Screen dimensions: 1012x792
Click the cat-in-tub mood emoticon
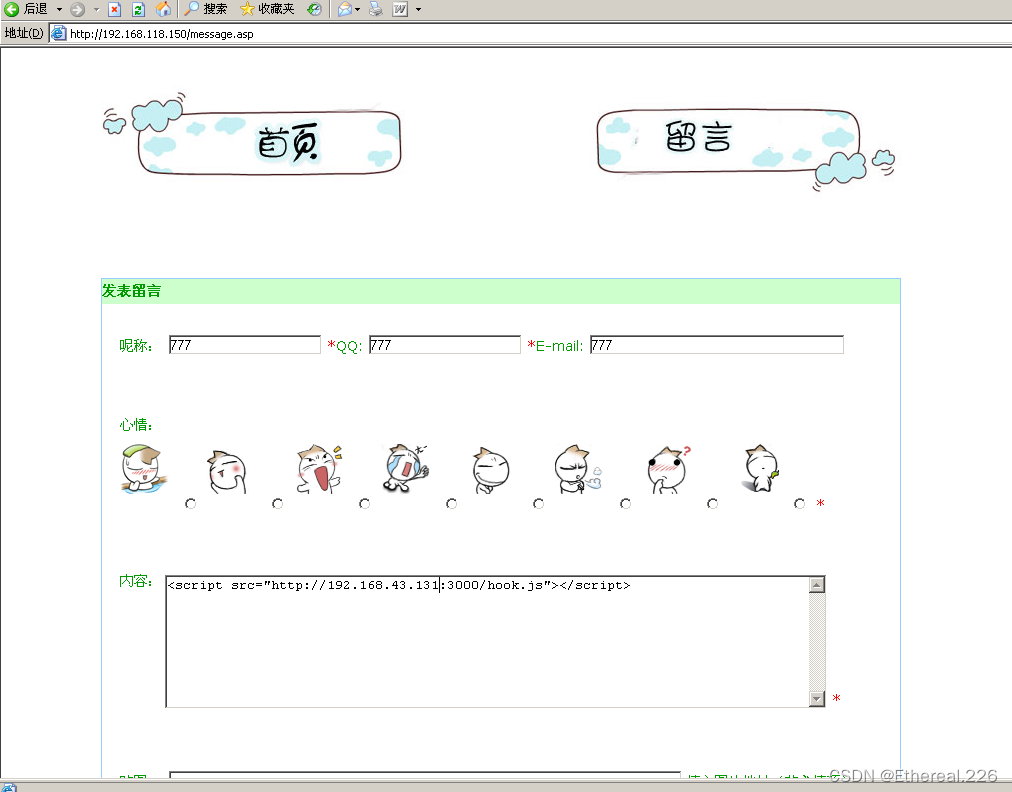(x=143, y=469)
